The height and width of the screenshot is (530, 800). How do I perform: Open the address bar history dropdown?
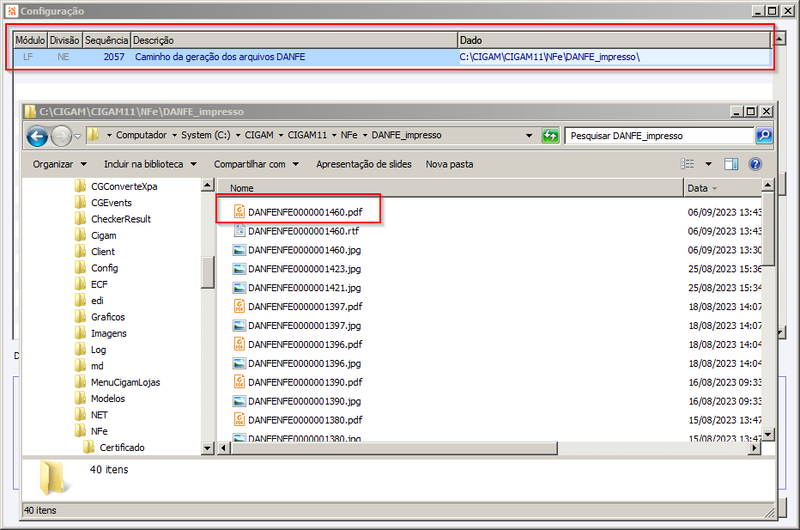(529, 136)
